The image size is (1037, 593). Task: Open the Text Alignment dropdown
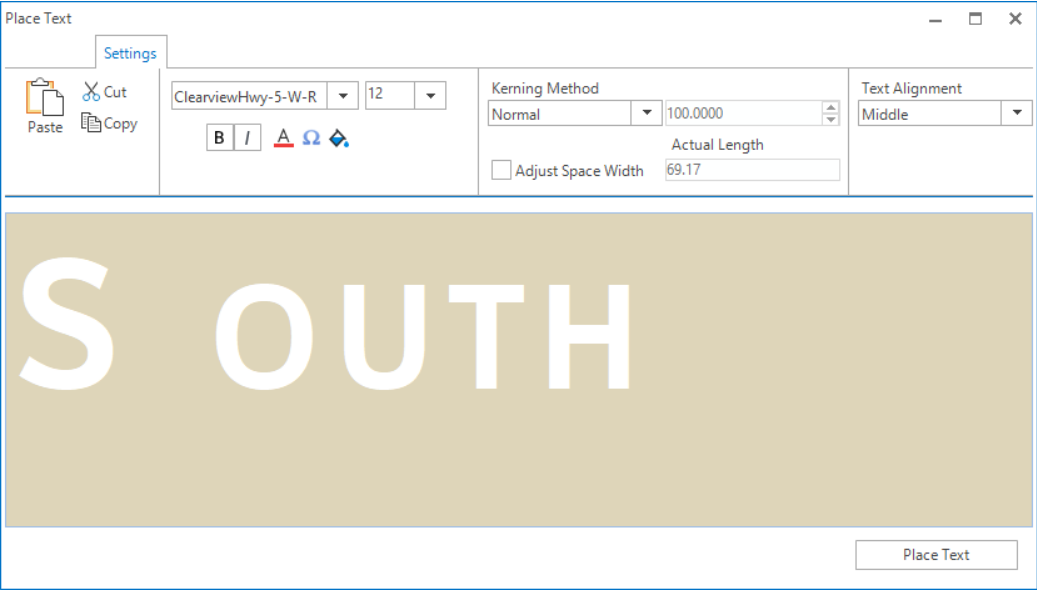1017,114
